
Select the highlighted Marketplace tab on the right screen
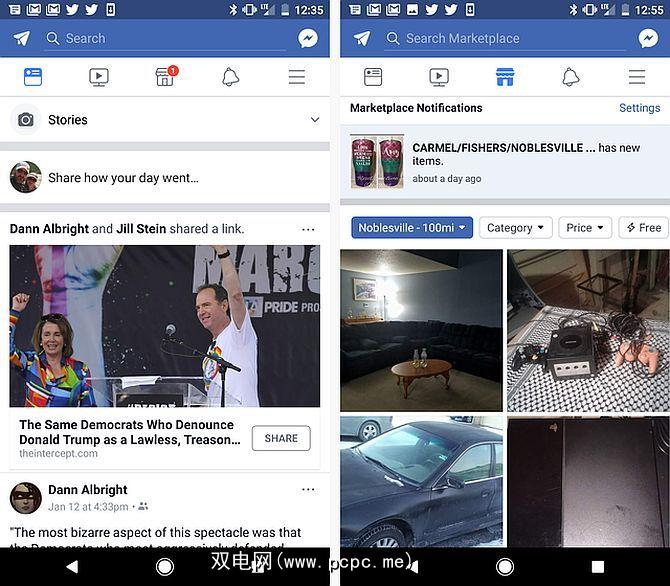coord(505,77)
